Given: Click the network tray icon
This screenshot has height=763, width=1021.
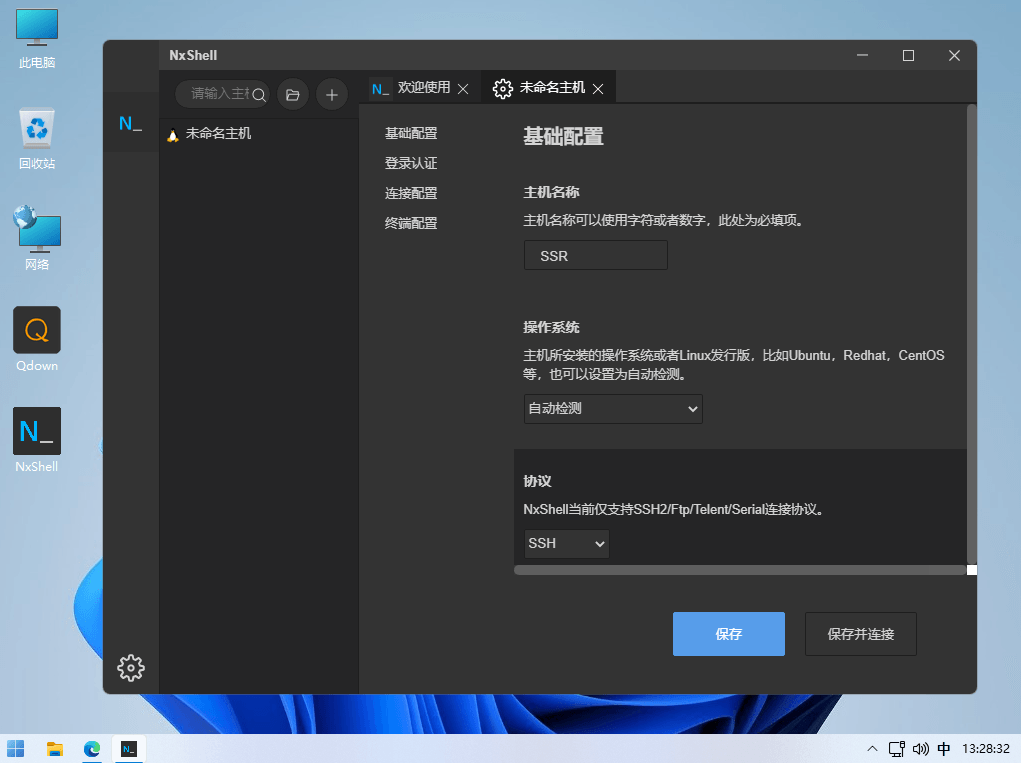Looking at the screenshot, I should click(x=897, y=749).
